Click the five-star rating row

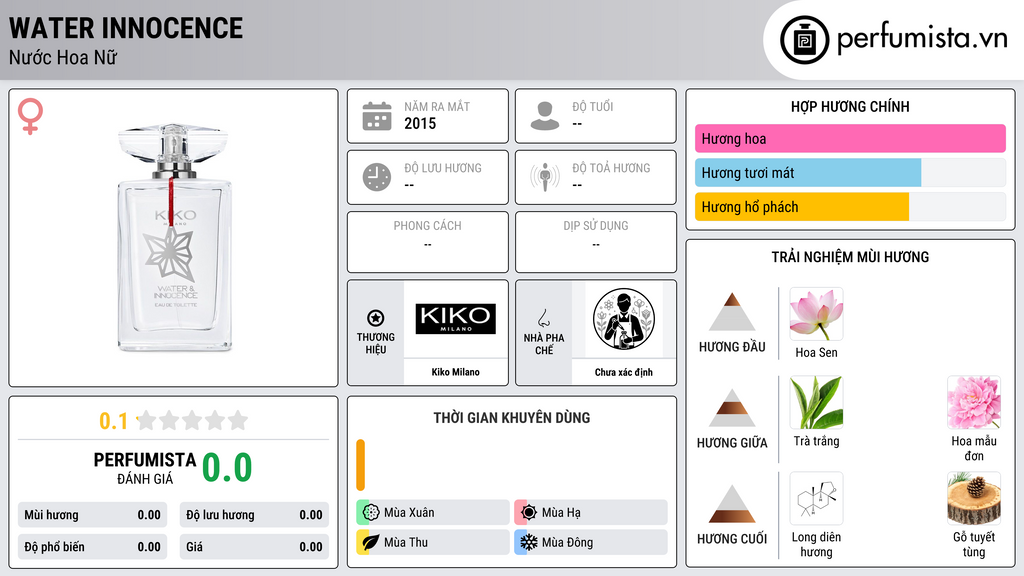tap(192, 420)
